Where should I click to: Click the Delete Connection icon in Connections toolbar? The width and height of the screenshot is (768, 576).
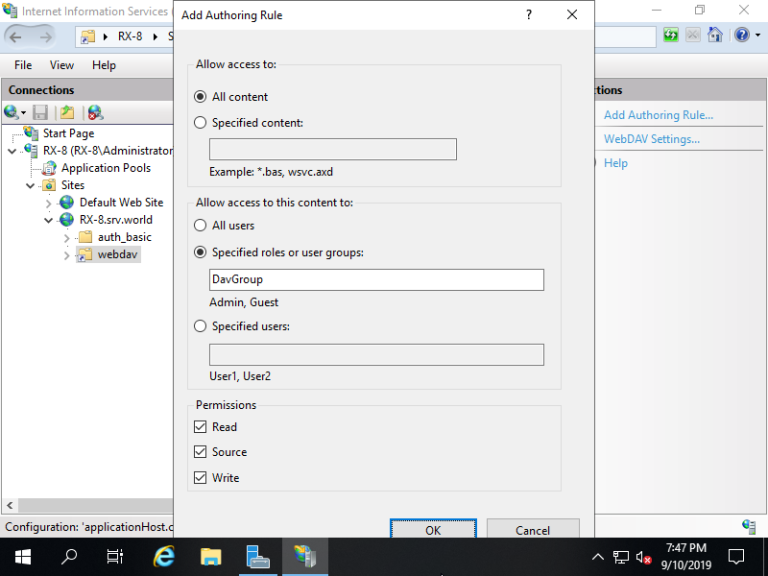click(x=95, y=113)
